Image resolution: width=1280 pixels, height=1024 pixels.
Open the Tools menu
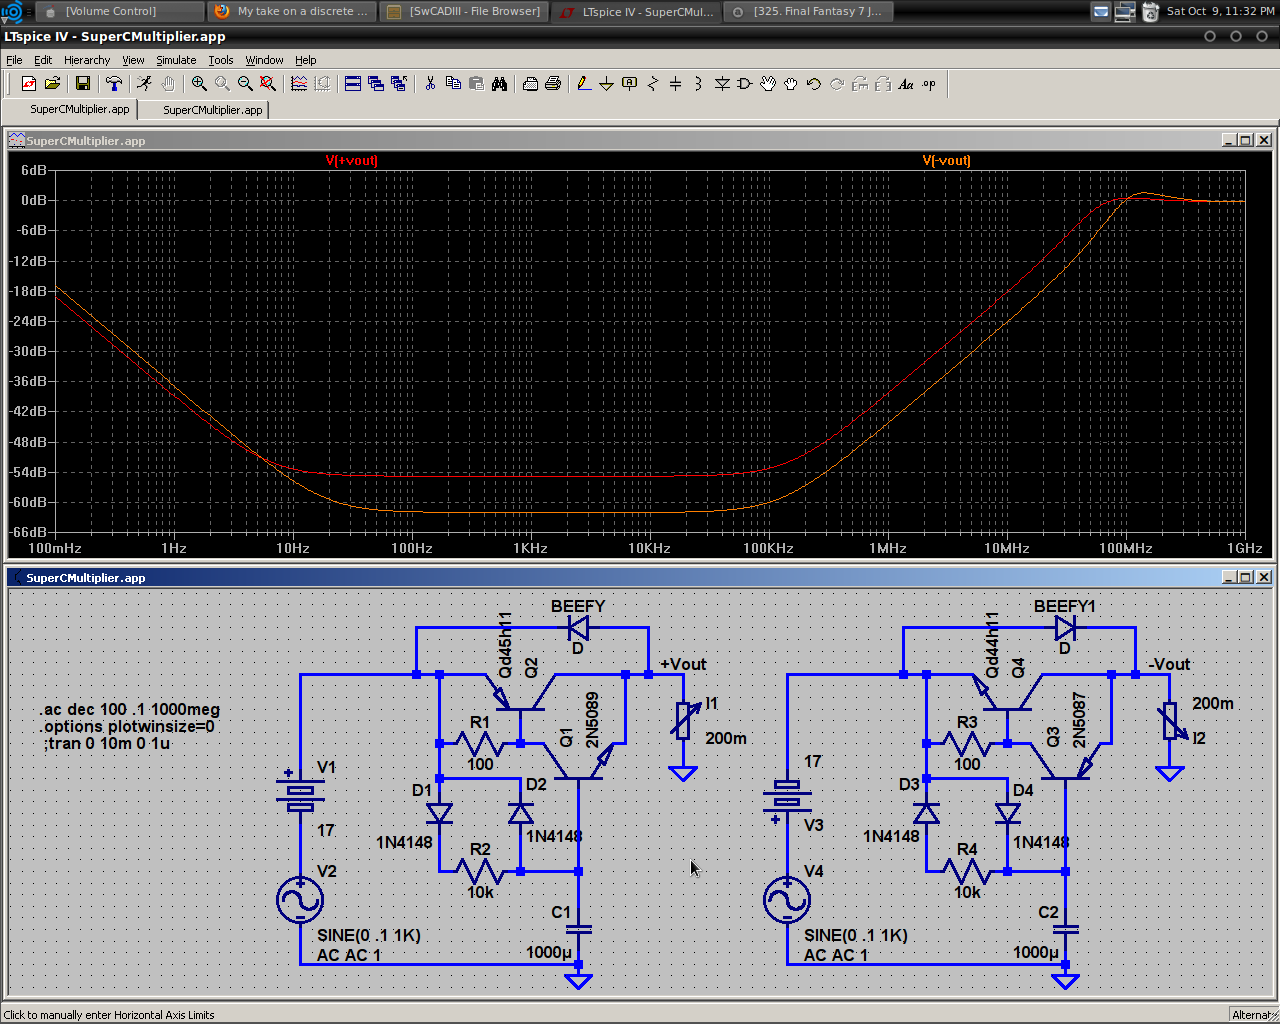(x=221, y=60)
